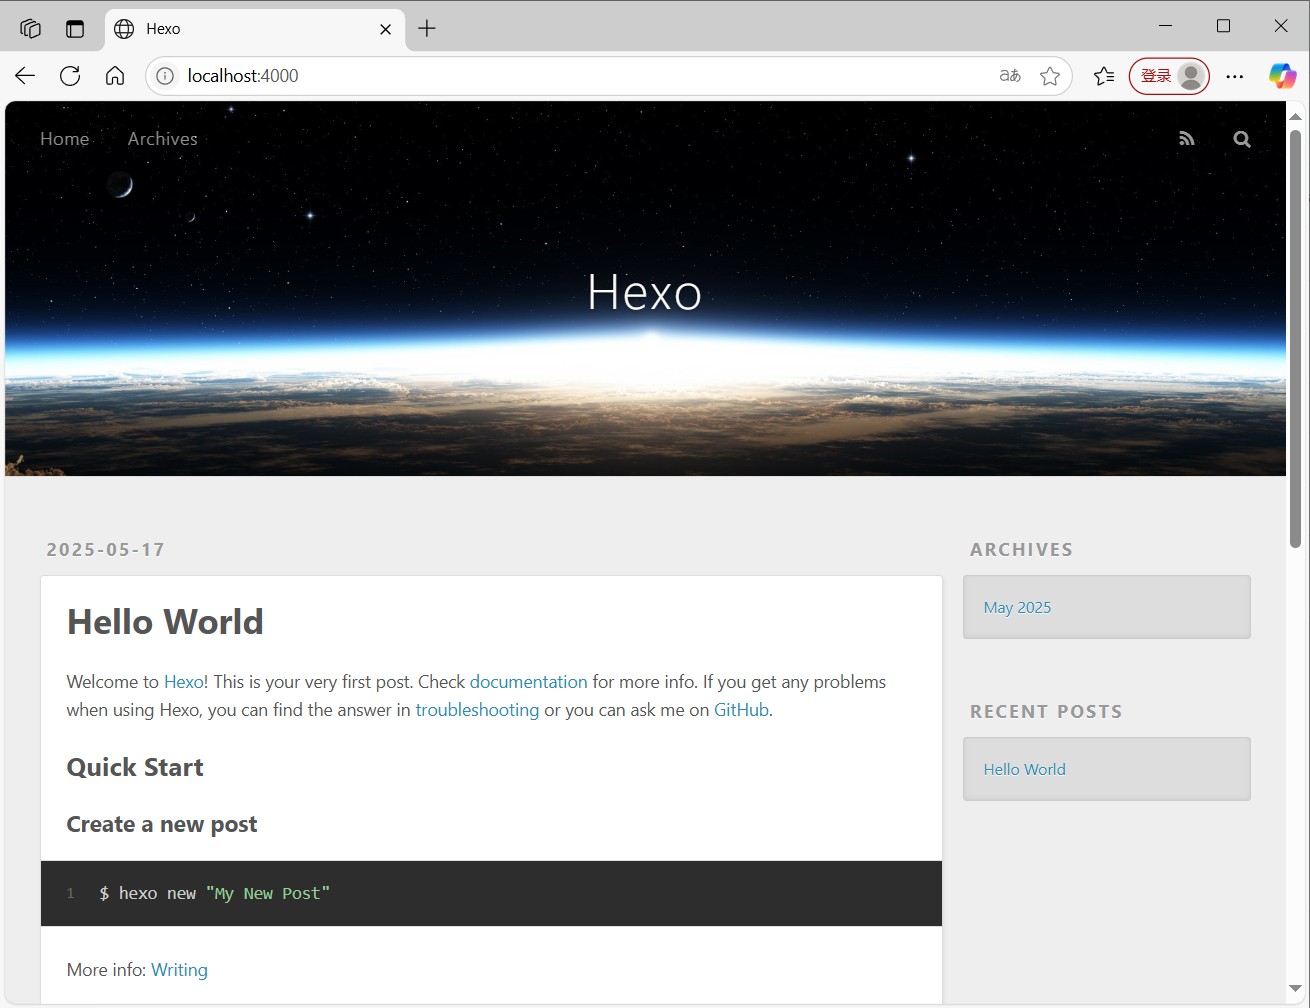View site information icon in address bar

[165, 76]
